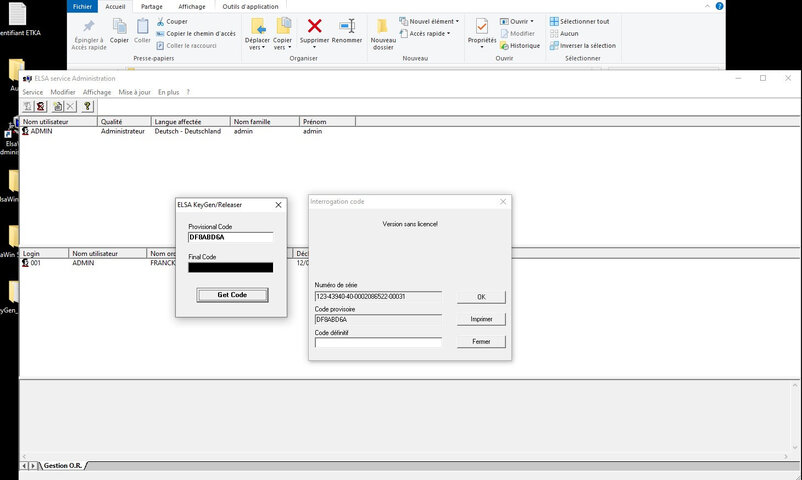Click the 001 login row icon
Image resolution: width=802 pixels, height=480 pixels.
point(26,263)
